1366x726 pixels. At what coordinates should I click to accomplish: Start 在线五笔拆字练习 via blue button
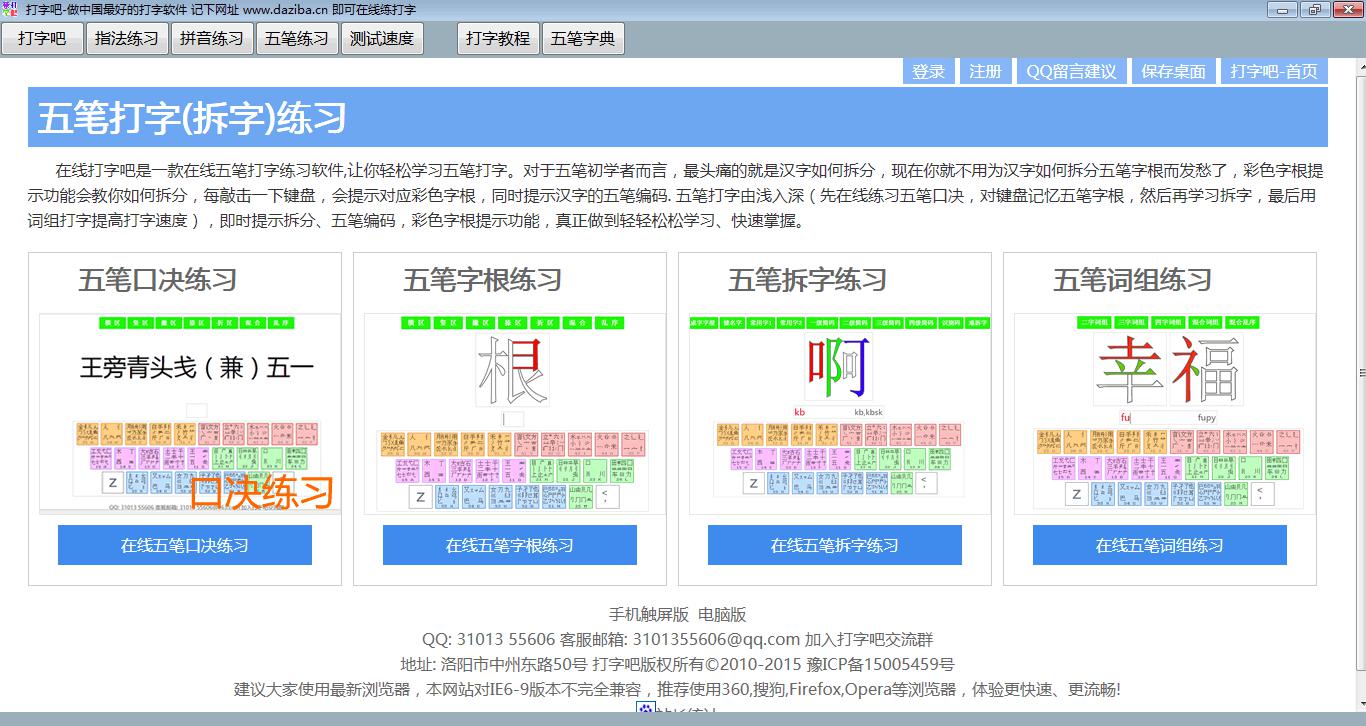pos(834,545)
